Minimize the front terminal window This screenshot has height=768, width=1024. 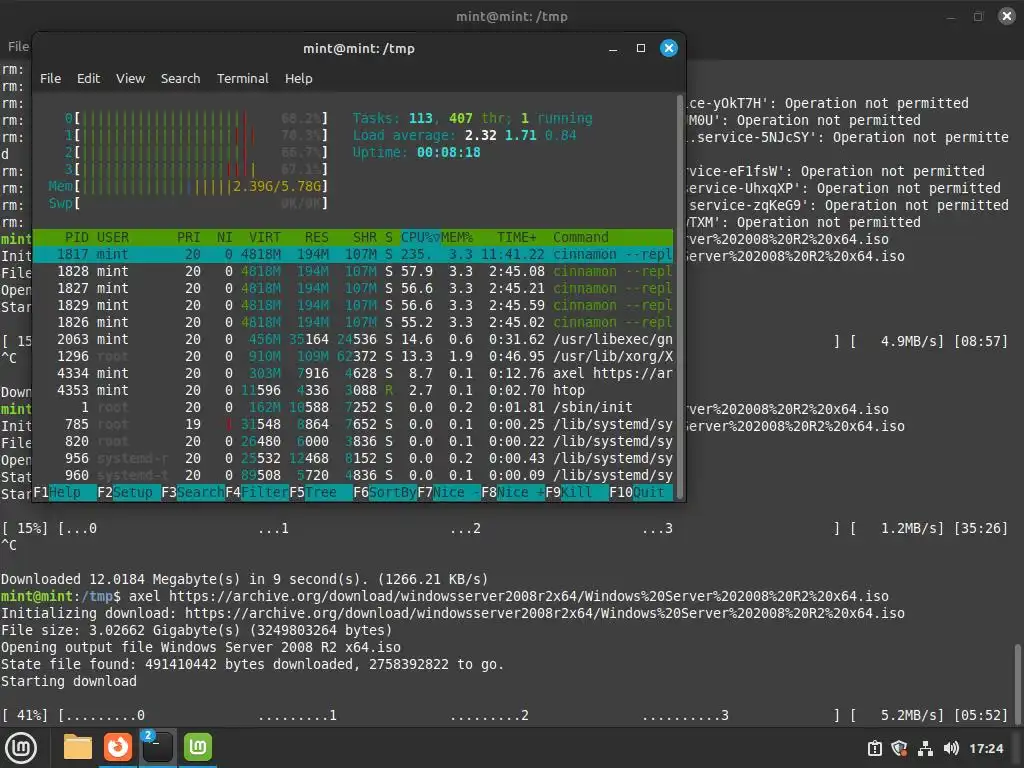613,48
